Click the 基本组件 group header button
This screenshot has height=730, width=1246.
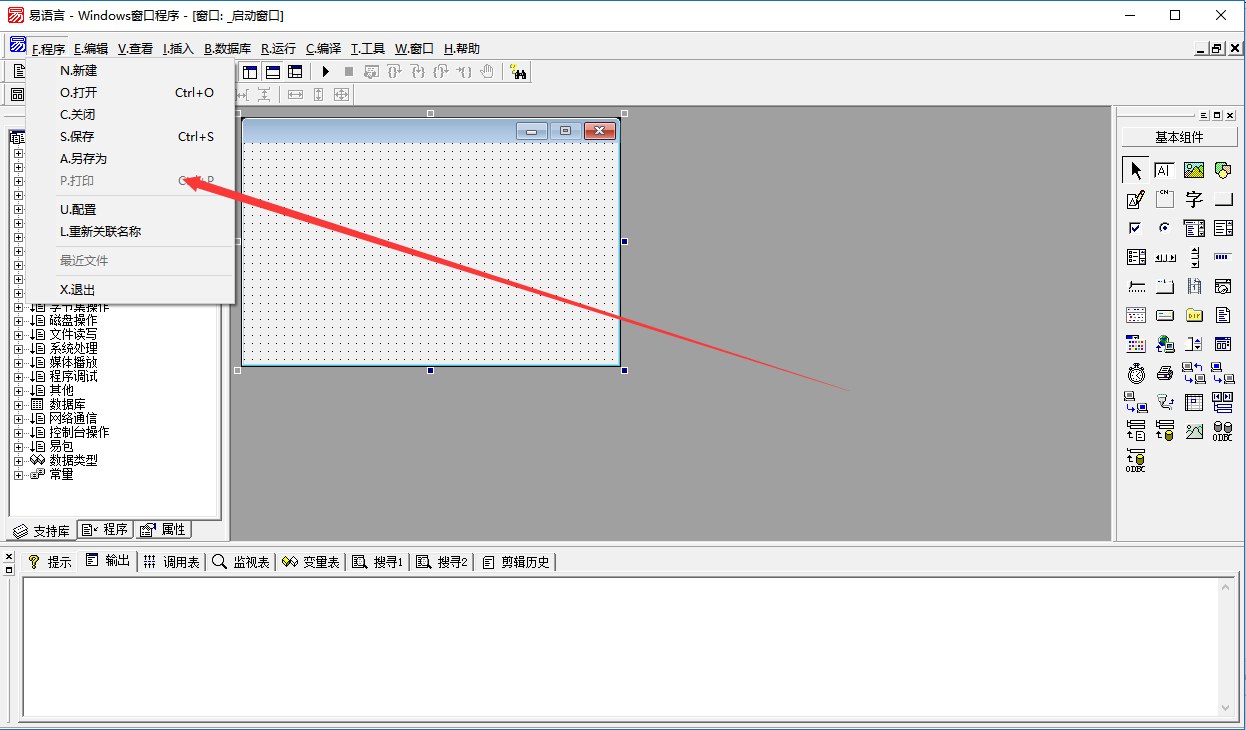click(1179, 137)
